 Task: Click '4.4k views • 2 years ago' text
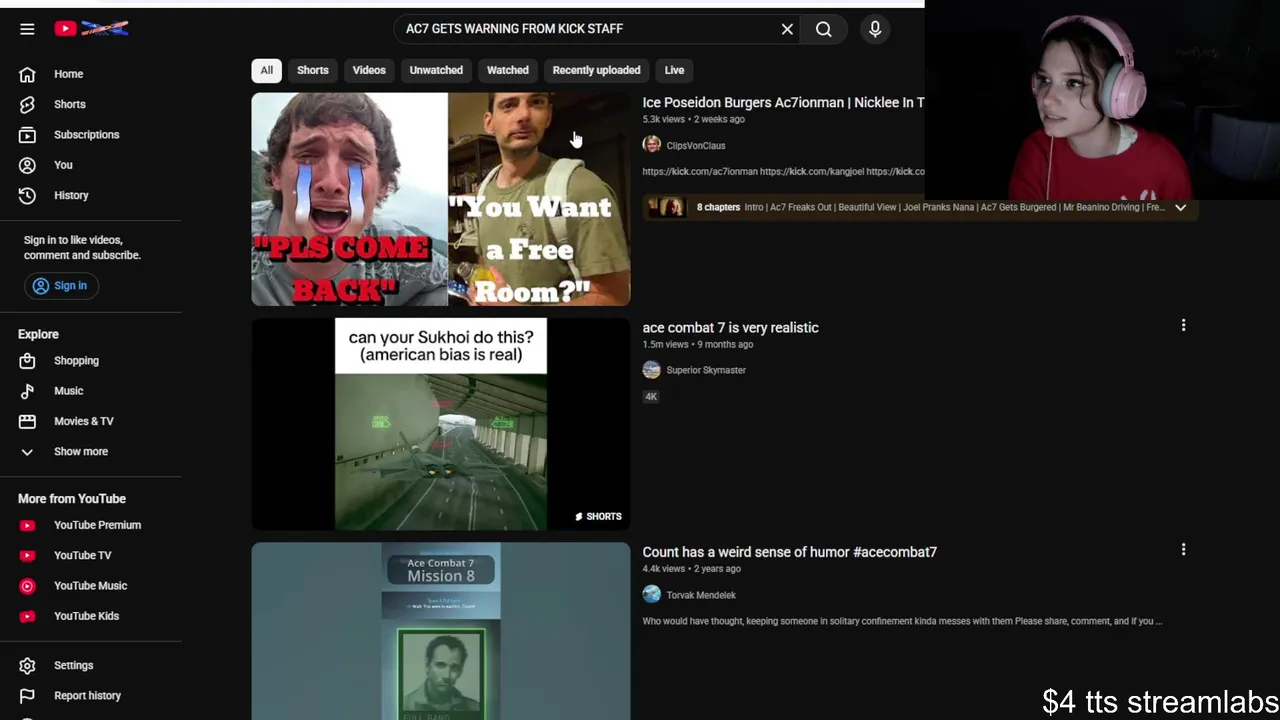coord(692,569)
